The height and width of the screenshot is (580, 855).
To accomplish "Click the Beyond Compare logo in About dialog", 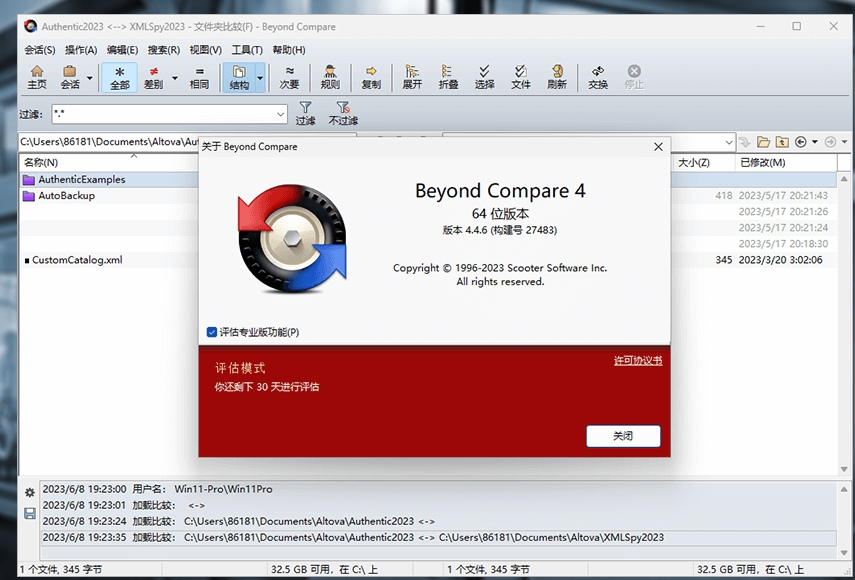I will click(x=292, y=238).
